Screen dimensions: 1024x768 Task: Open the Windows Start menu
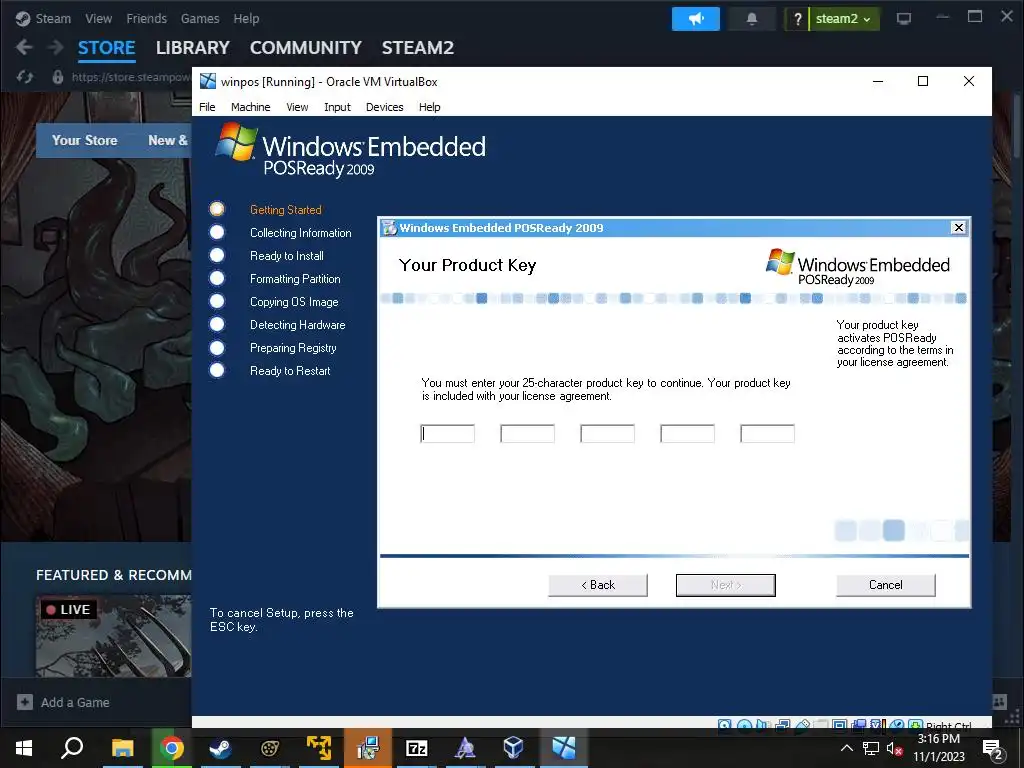click(24, 748)
